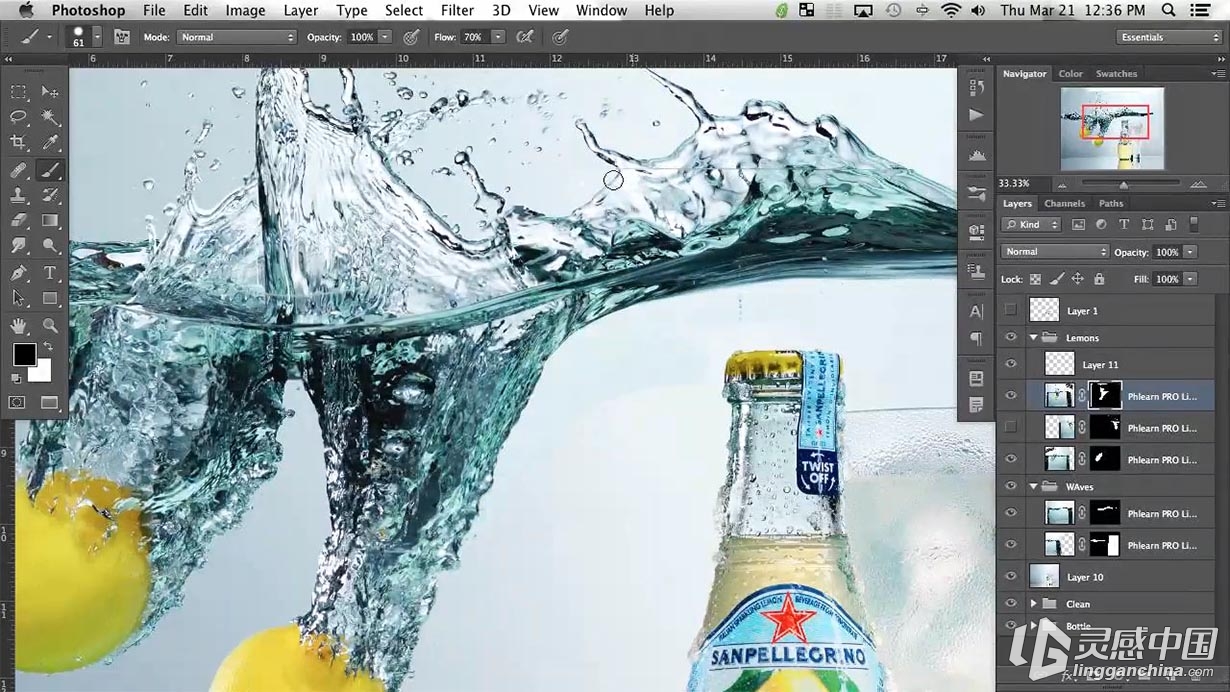Select the Dodge tool
The height and width of the screenshot is (692, 1230).
pos(50,245)
